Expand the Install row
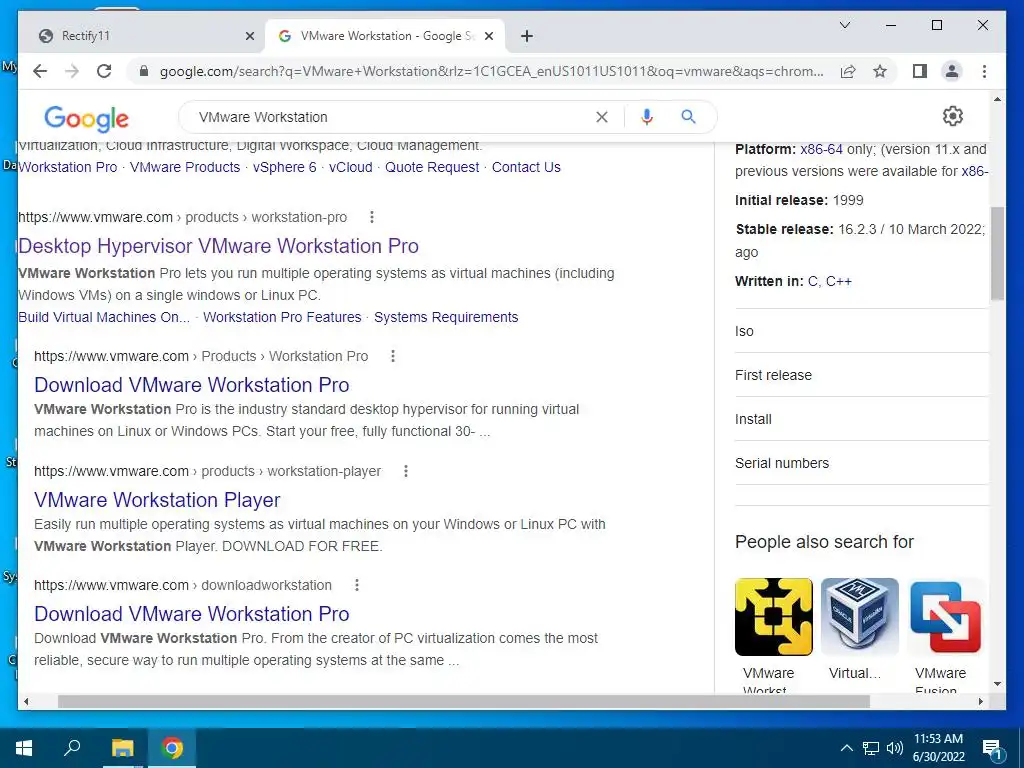The image size is (1024, 768). click(861, 419)
